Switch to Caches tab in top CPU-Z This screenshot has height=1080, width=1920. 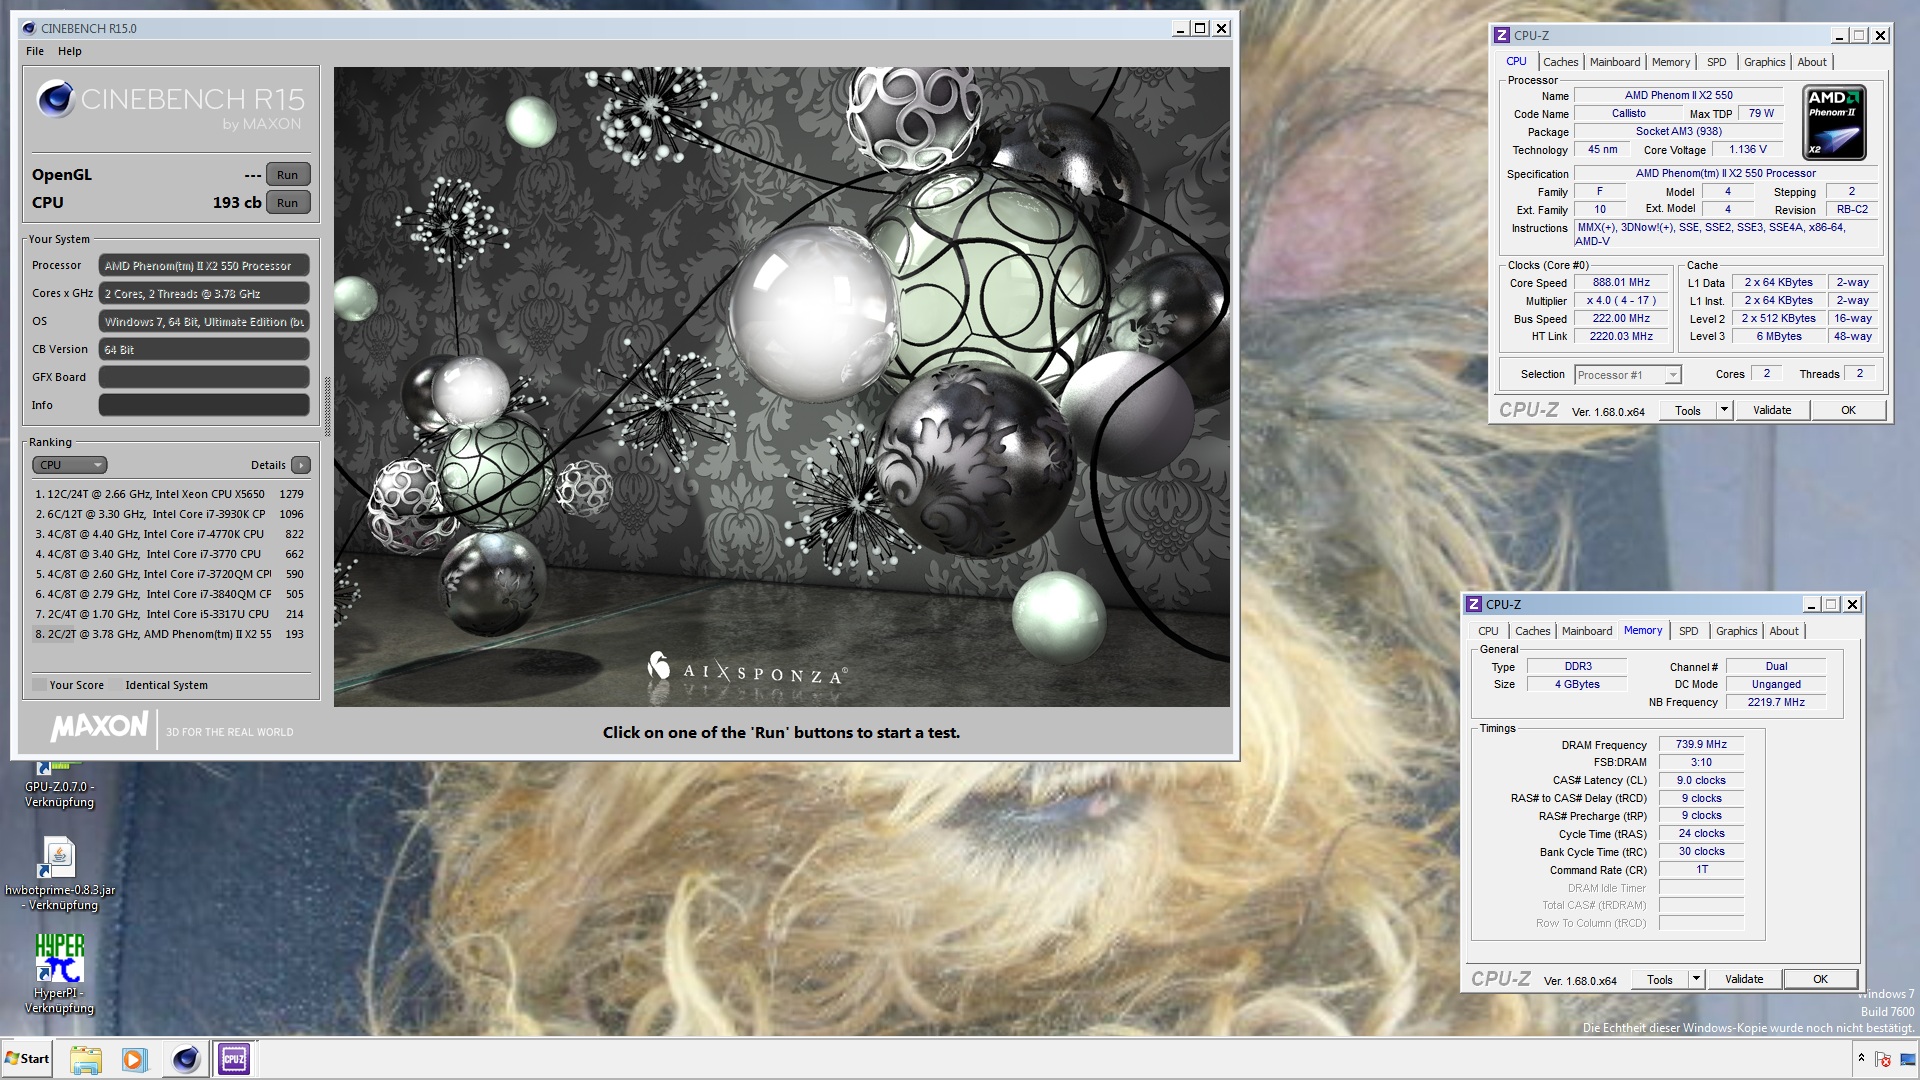point(1560,62)
